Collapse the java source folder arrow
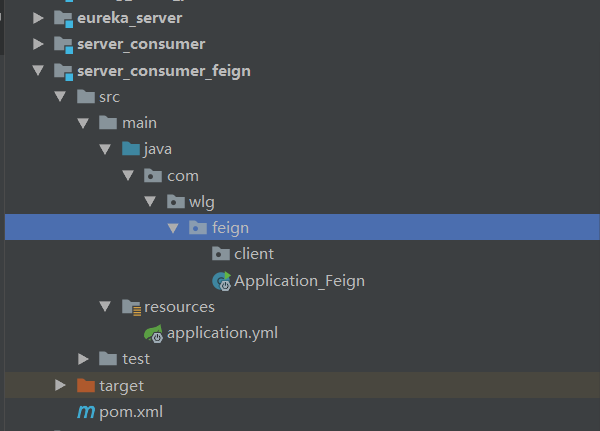This screenshot has height=431, width=600. pos(105,149)
